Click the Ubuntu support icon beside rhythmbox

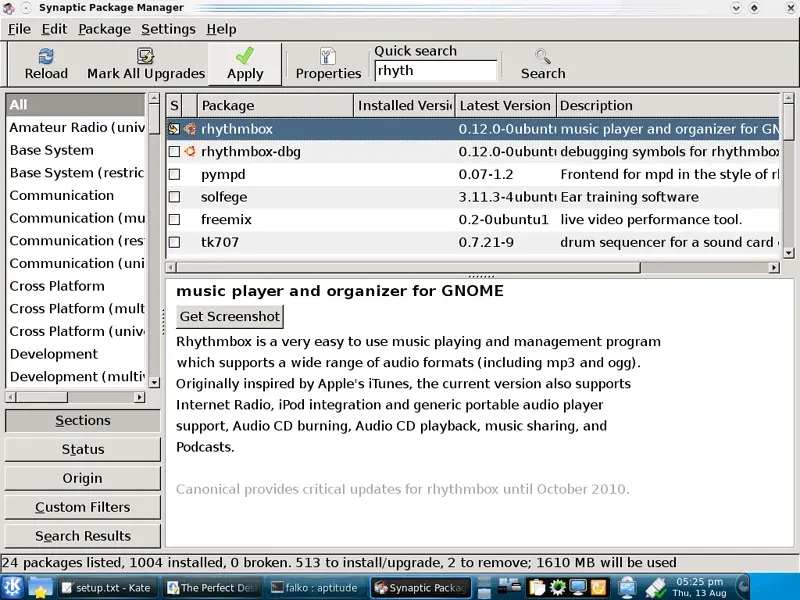click(x=190, y=129)
